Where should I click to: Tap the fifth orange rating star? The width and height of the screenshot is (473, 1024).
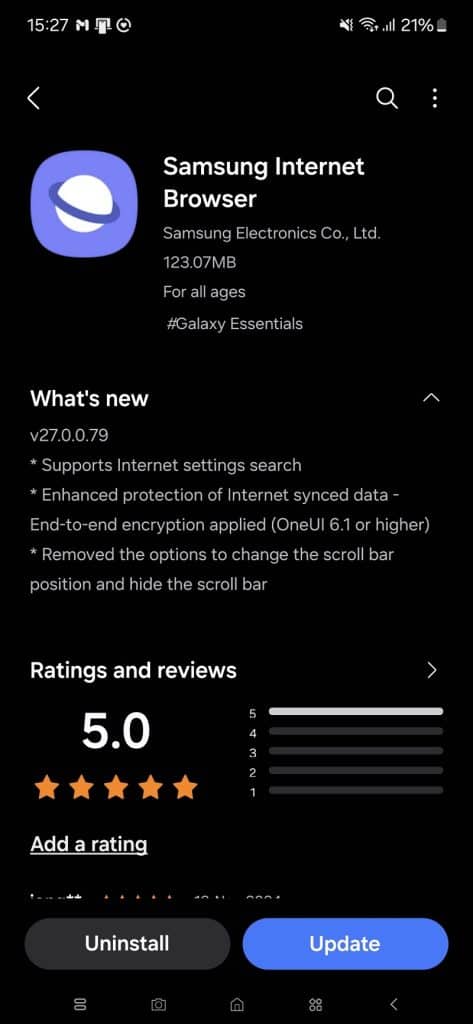click(186, 788)
